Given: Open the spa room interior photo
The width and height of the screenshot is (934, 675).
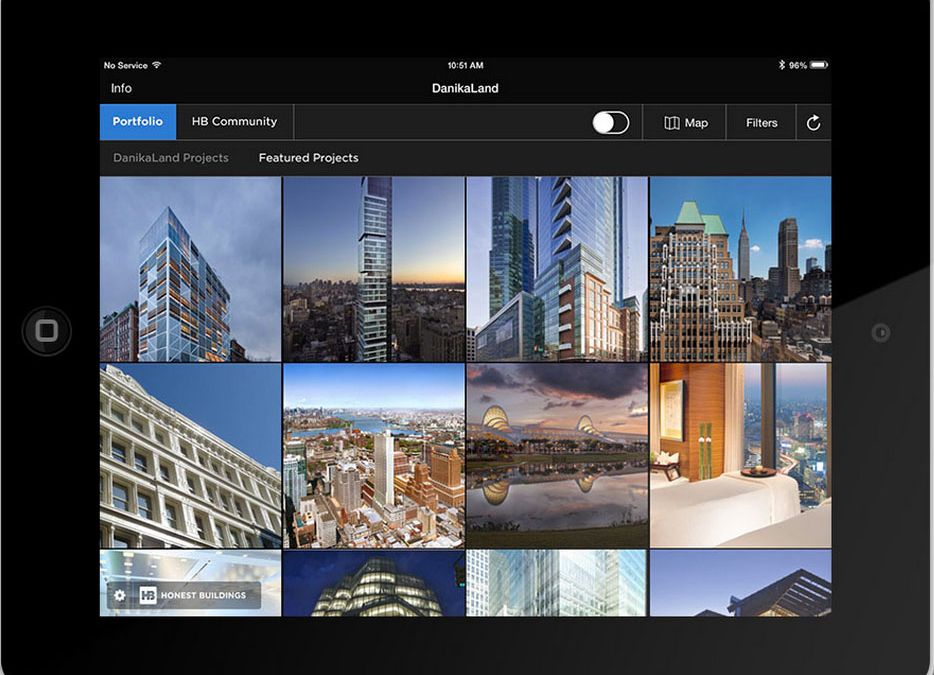Looking at the screenshot, I should pyautogui.click(x=740, y=456).
